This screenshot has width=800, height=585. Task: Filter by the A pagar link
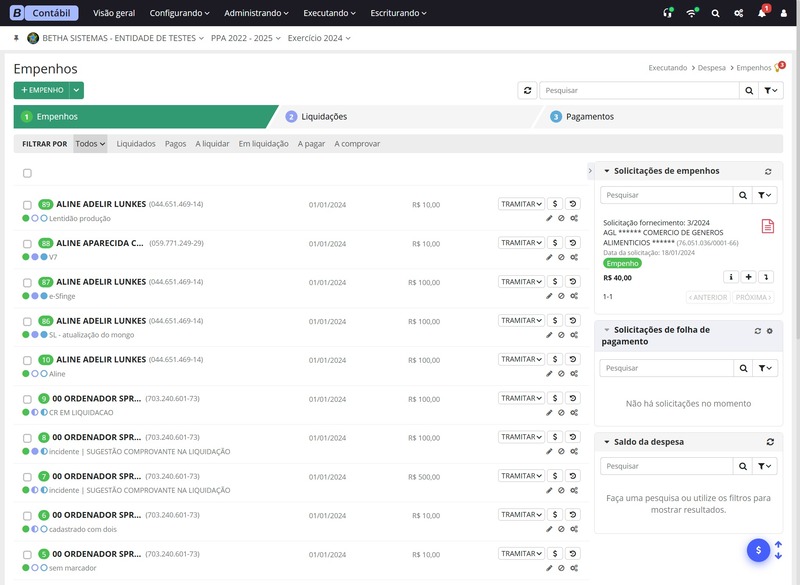click(x=311, y=144)
